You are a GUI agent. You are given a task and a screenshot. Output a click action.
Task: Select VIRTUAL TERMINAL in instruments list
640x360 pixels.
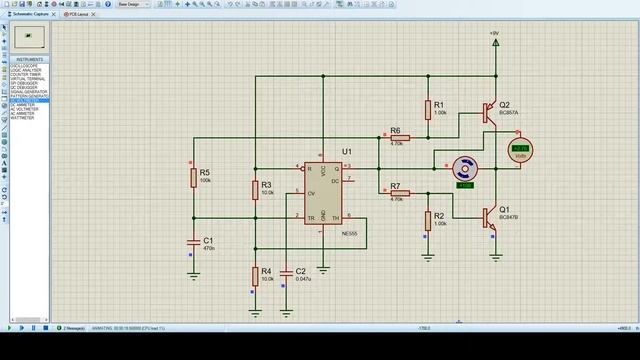pos(27,79)
